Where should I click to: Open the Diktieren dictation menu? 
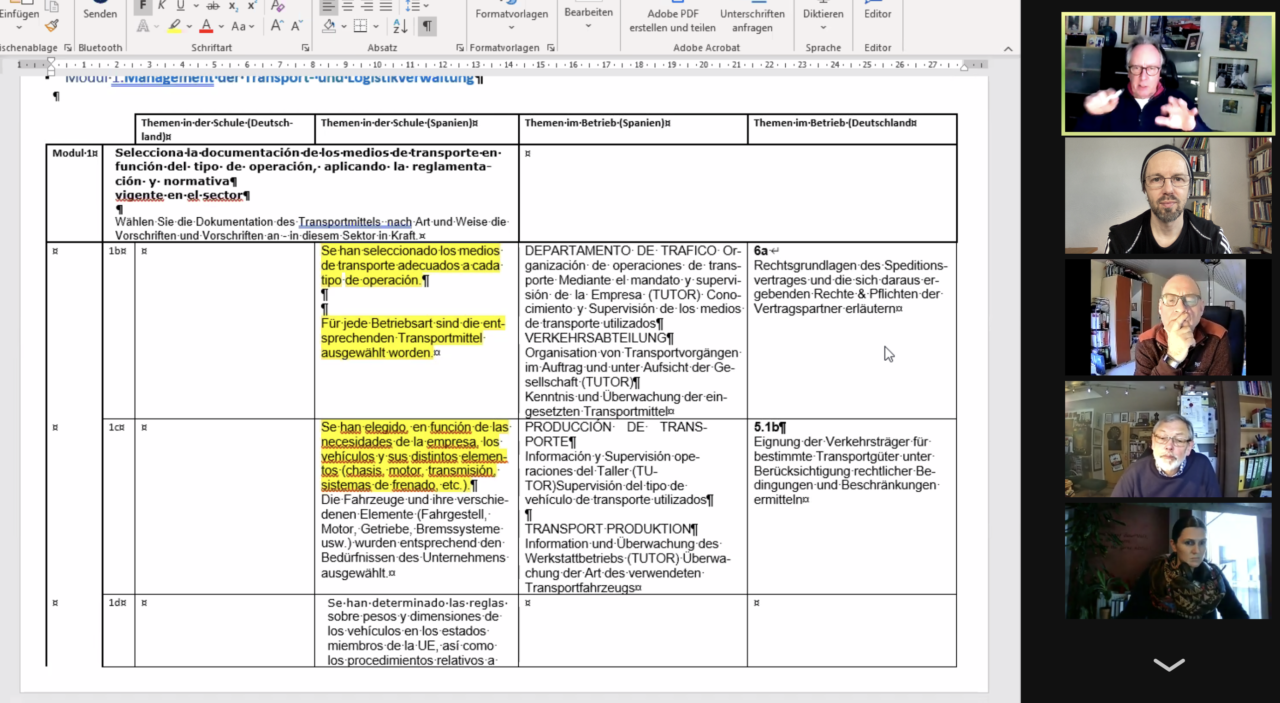pyautogui.click(x=823, y=14)
